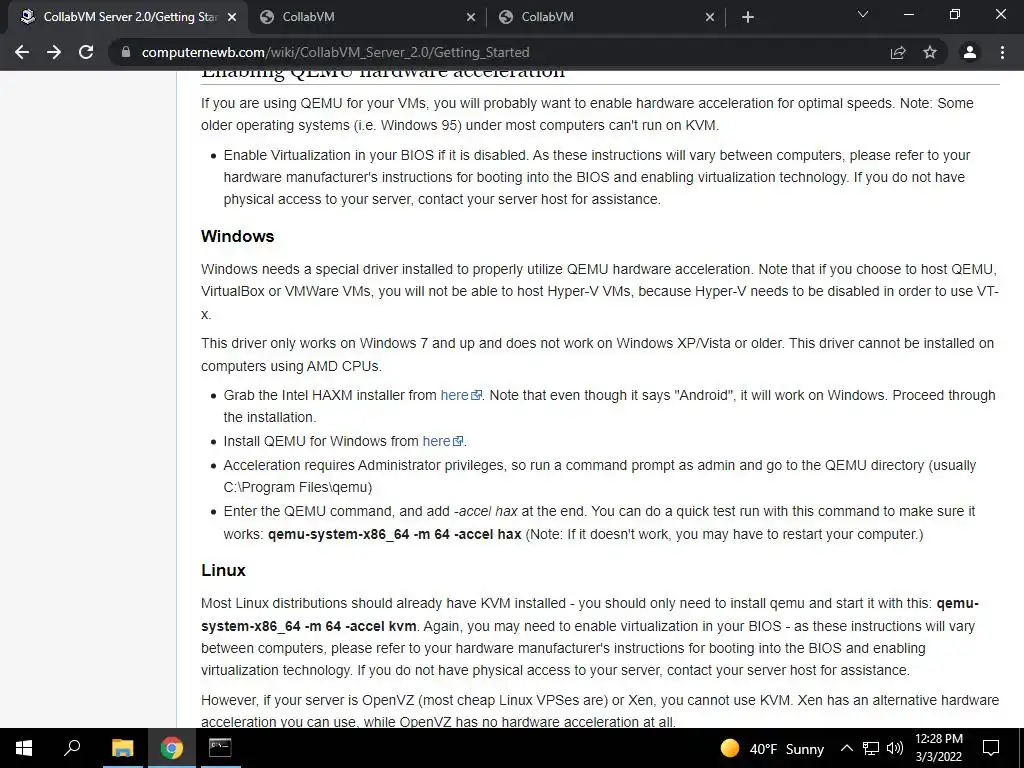Open the clock showing 12:28 PM

(938, 748)
